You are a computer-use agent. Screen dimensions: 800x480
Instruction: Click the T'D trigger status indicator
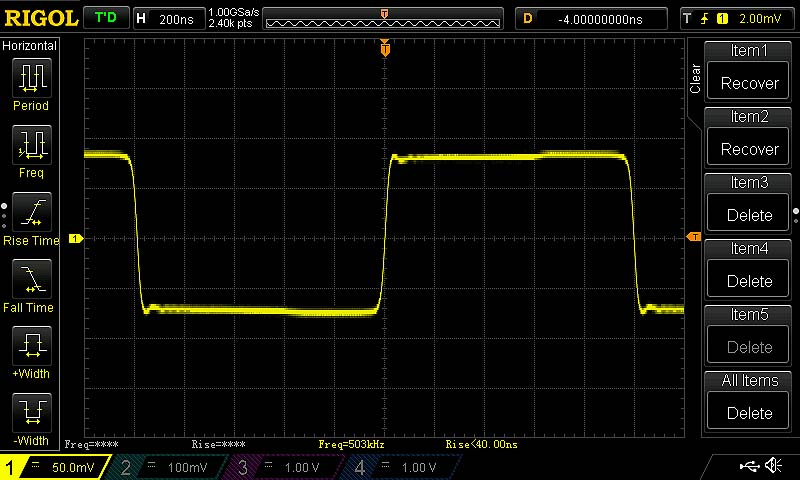(x=106, y=18)
